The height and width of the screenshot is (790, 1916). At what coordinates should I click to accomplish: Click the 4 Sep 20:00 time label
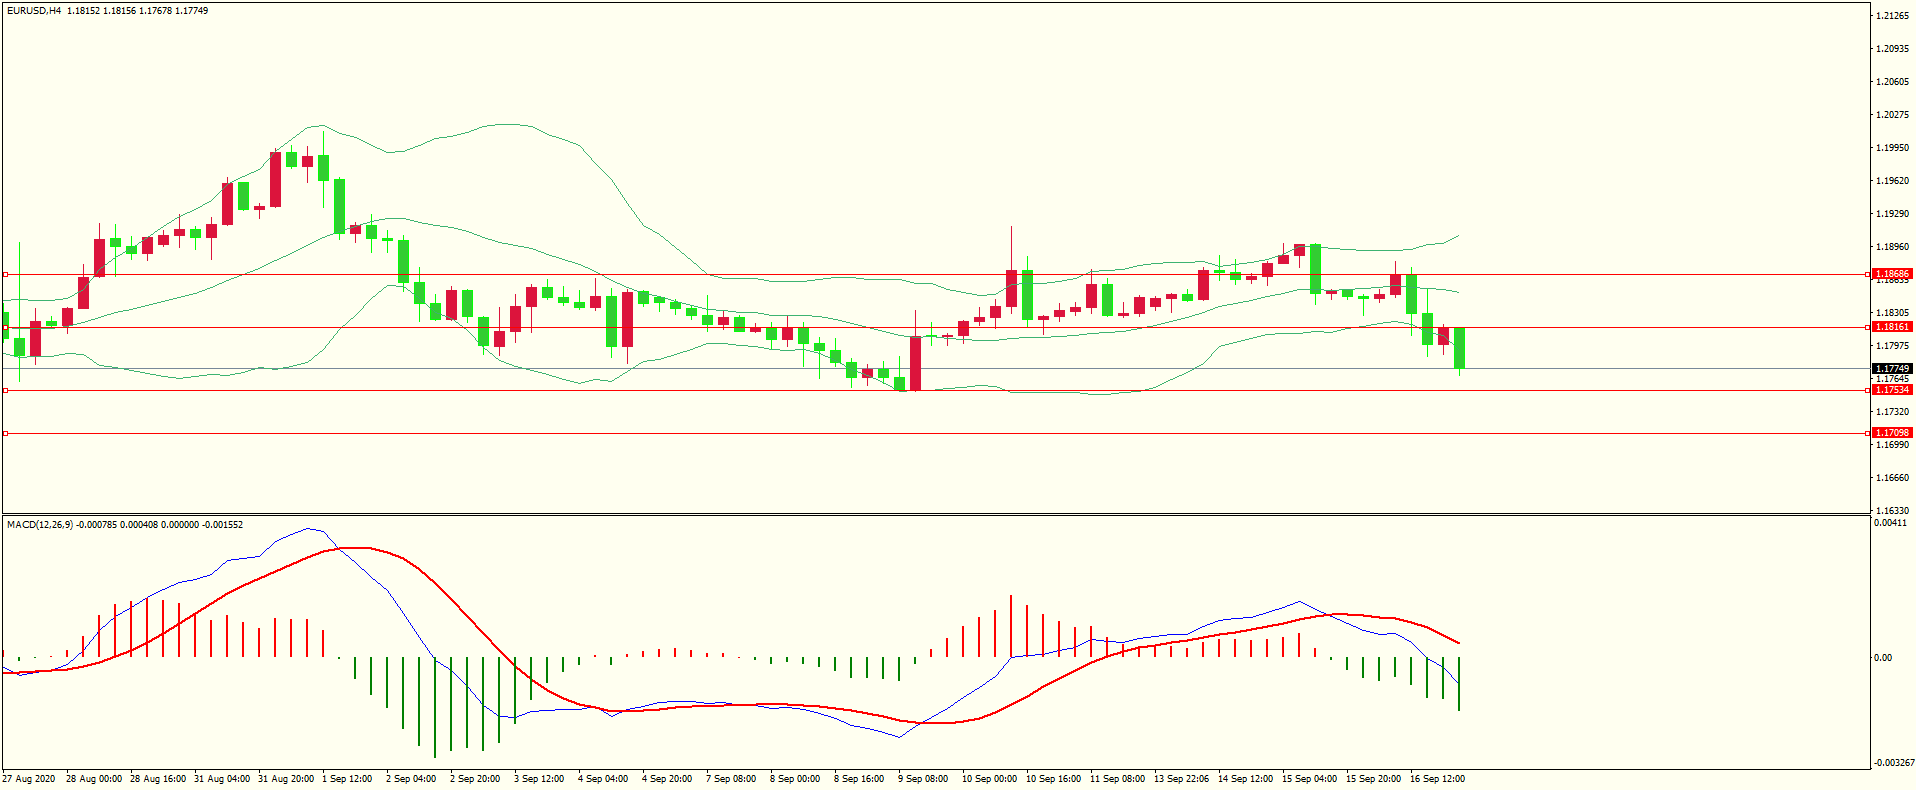(667, 779)
